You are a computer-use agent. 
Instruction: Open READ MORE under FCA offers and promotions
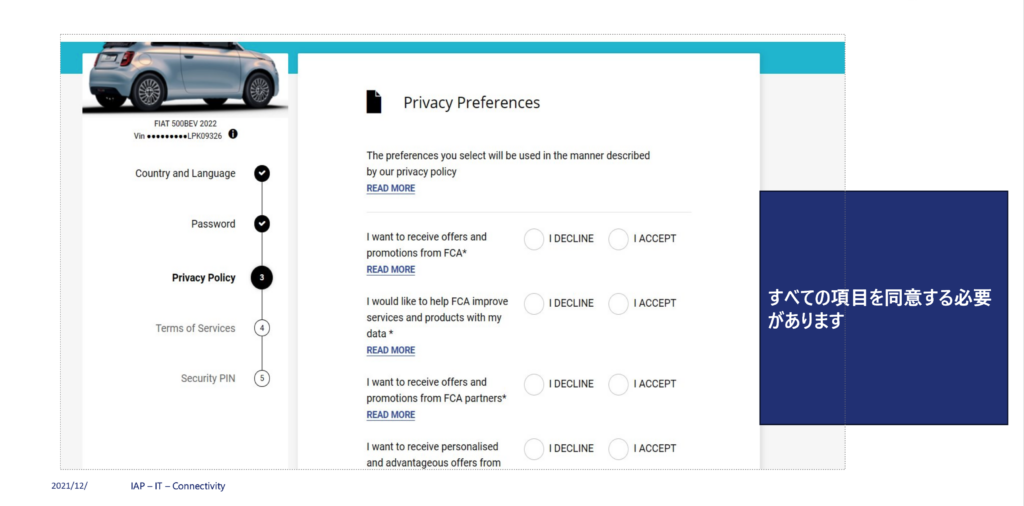391,269
